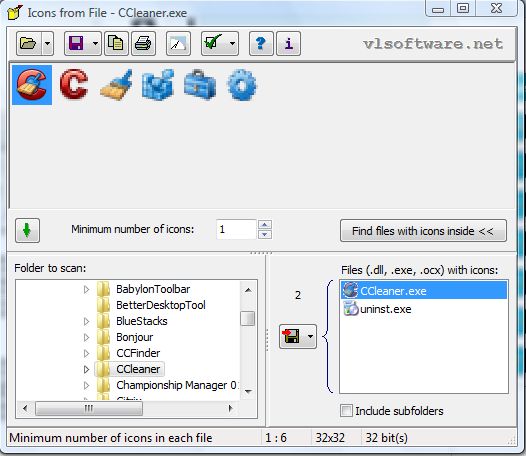This screenshot has height=456, width=526.
Task: Expand the CCFinder folder
Action: click(x=86, y=353)
